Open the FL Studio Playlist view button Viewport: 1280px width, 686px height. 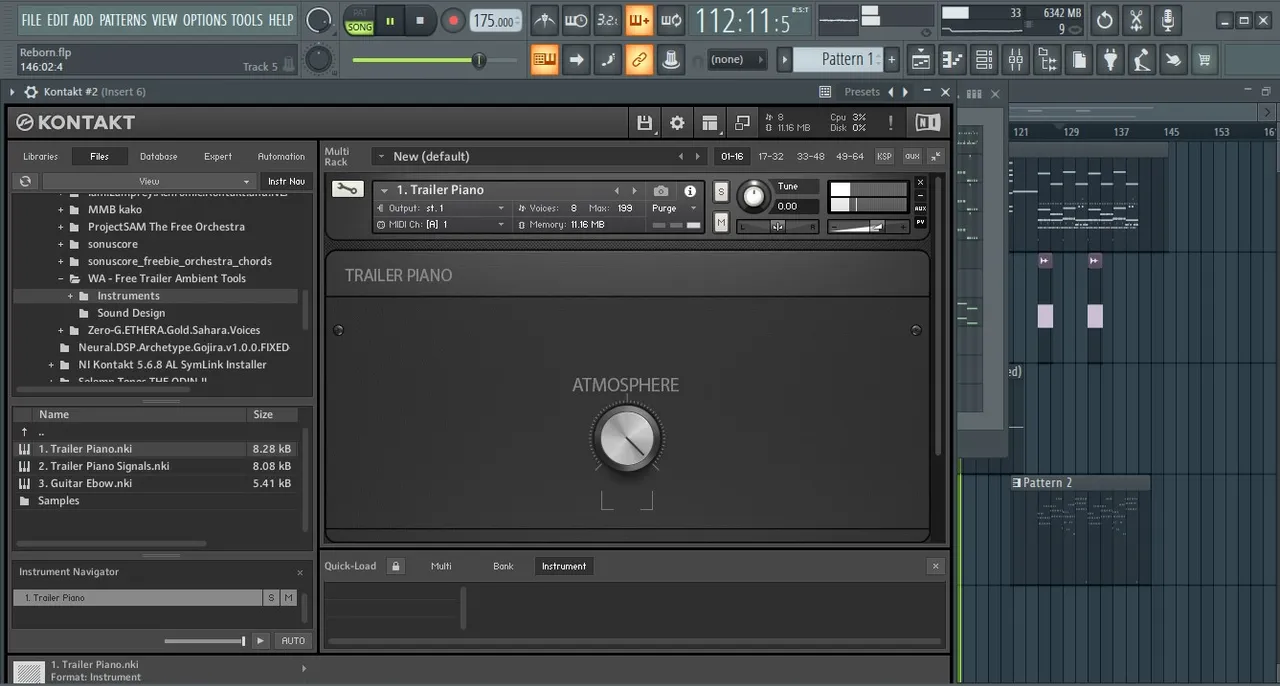click(x=920, y=60)
